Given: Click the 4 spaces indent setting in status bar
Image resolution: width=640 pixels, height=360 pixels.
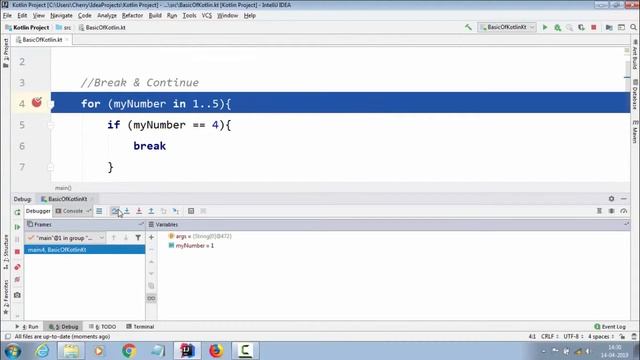Looking at the screenshot, I should point(601,336).
